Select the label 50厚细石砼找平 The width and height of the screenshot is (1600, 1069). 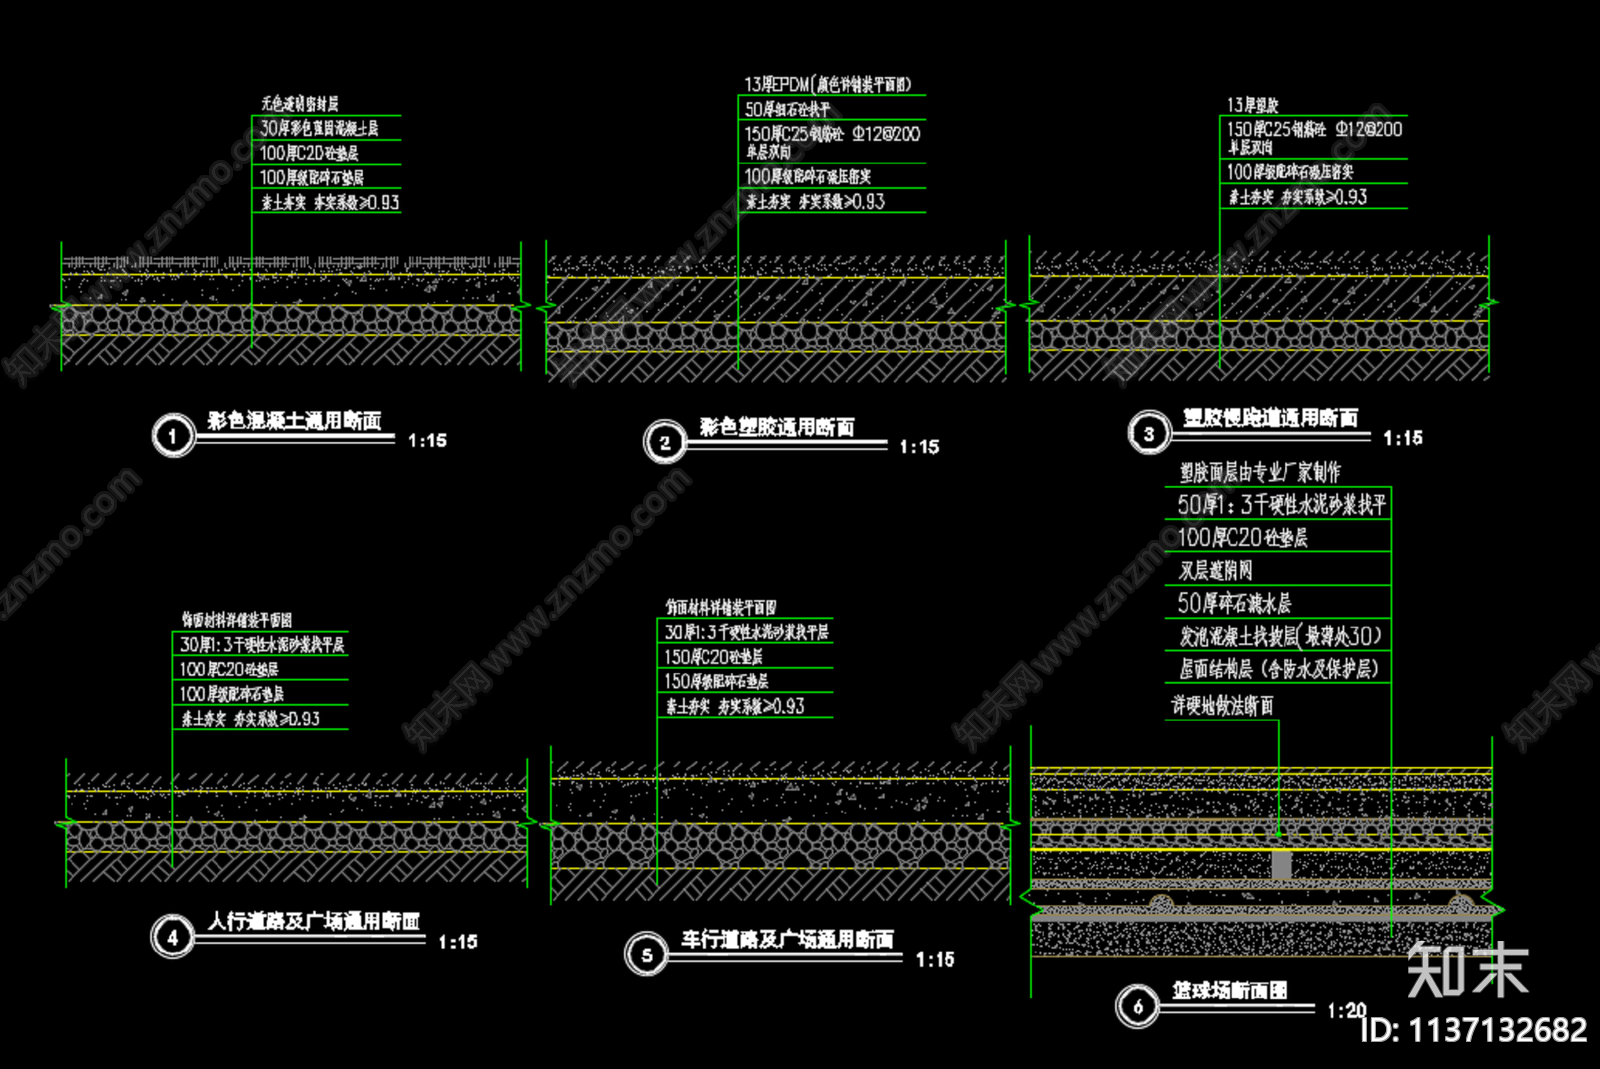(x=787, y=110)
